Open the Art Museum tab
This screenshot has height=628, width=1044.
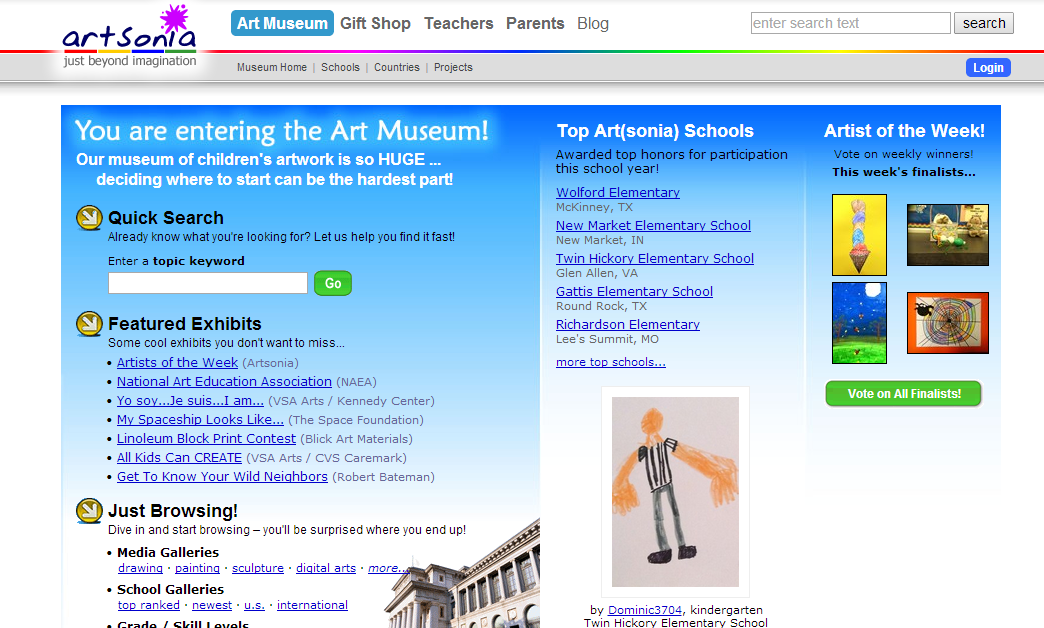(282, 23)
